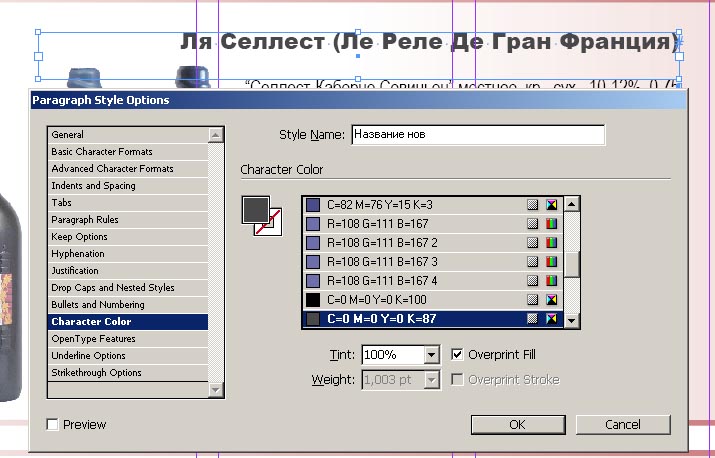Open Underline Options section

tap(128, 355)
